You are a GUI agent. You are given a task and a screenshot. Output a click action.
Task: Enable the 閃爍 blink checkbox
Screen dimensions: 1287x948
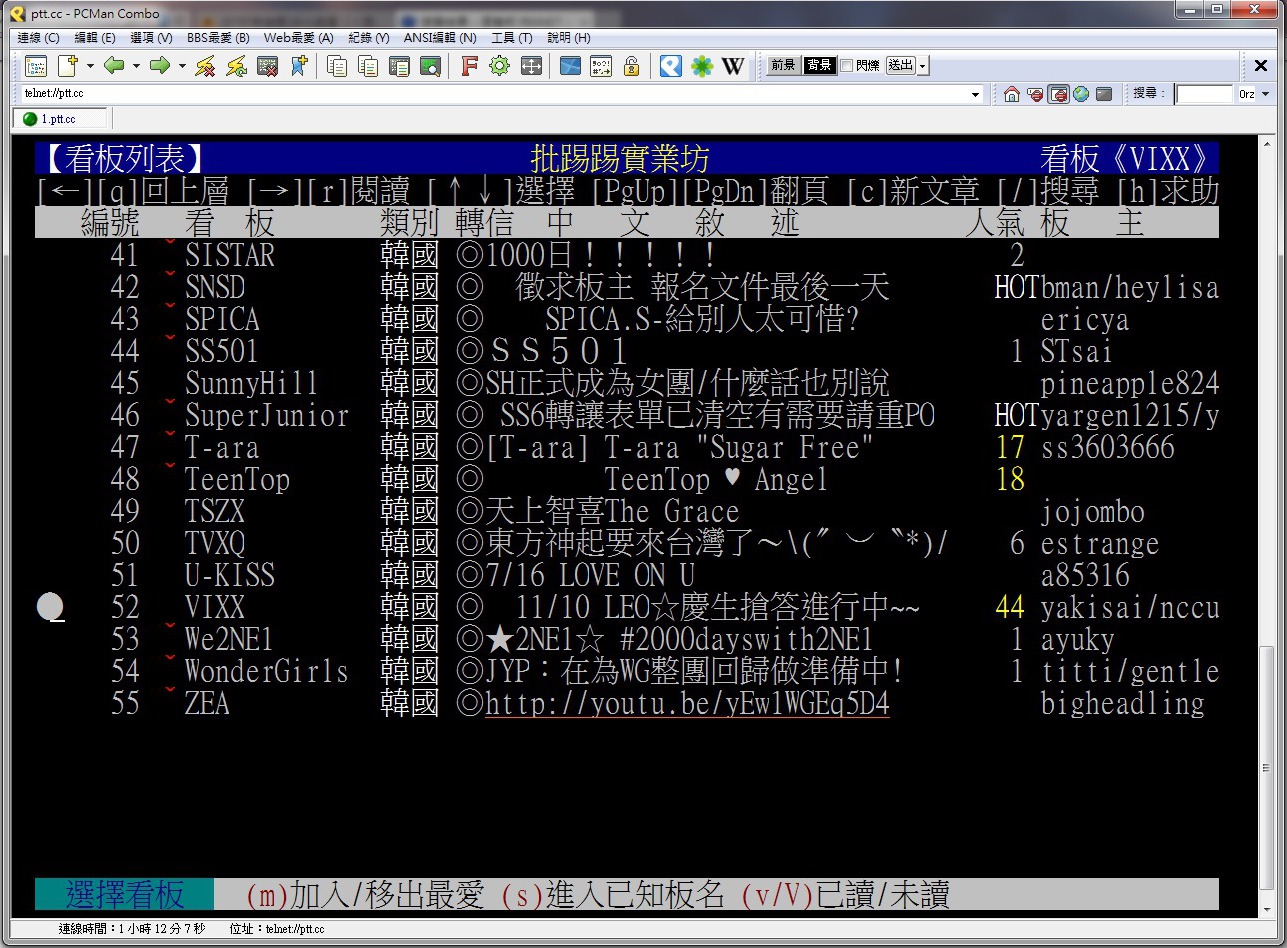(x=846, y=66)
